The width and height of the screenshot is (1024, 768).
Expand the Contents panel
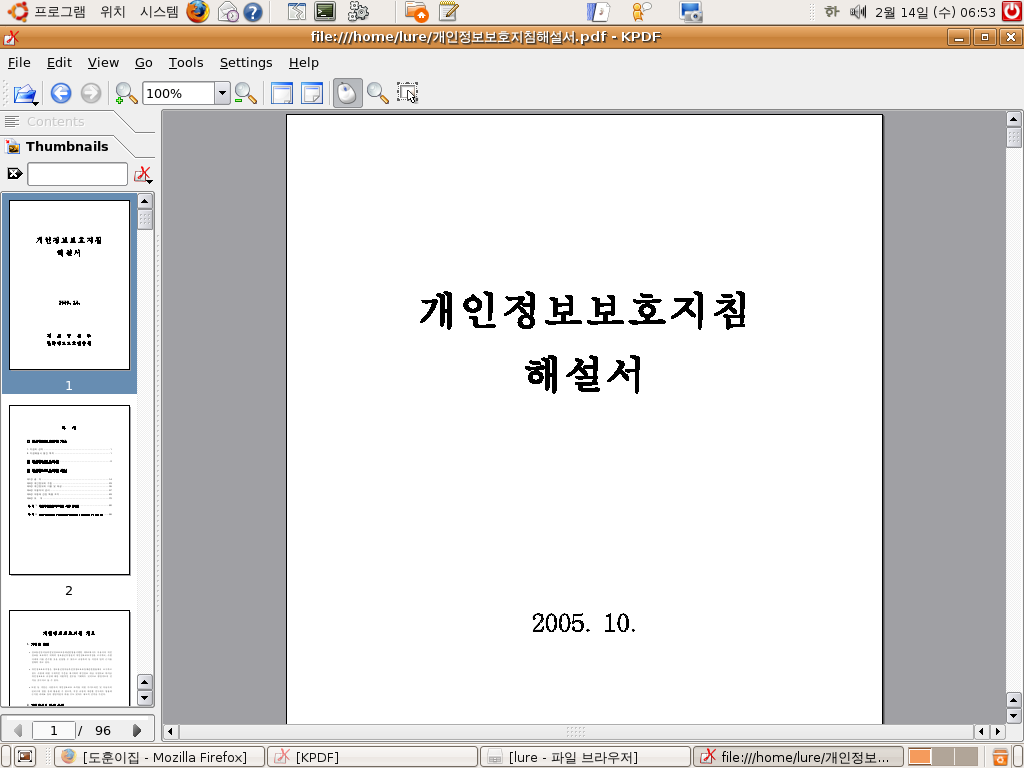coord(45,121)
